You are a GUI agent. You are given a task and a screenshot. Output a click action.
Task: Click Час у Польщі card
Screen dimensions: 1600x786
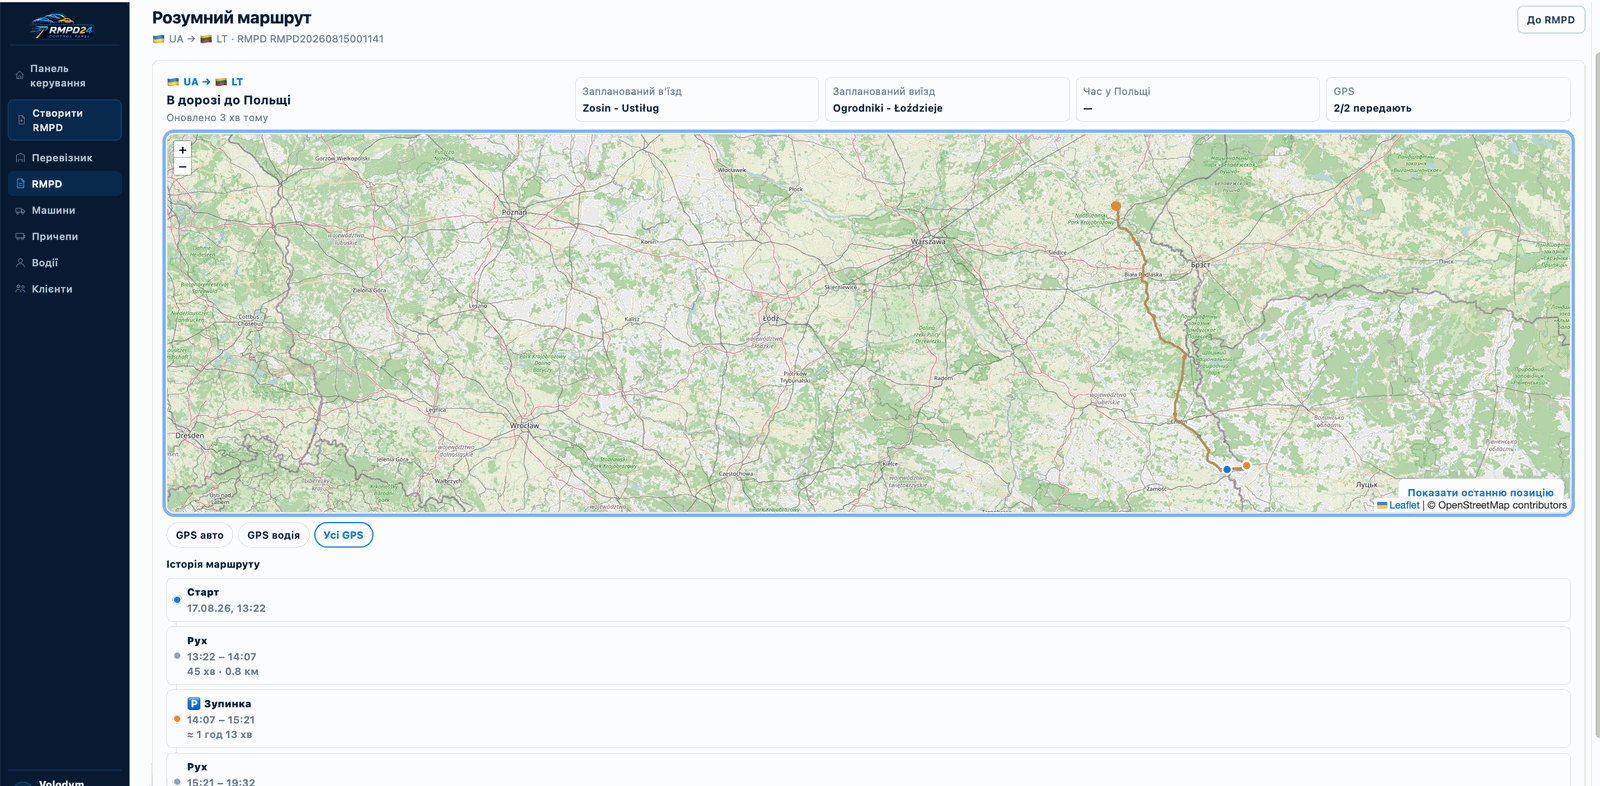click(x=1197, y=99)
